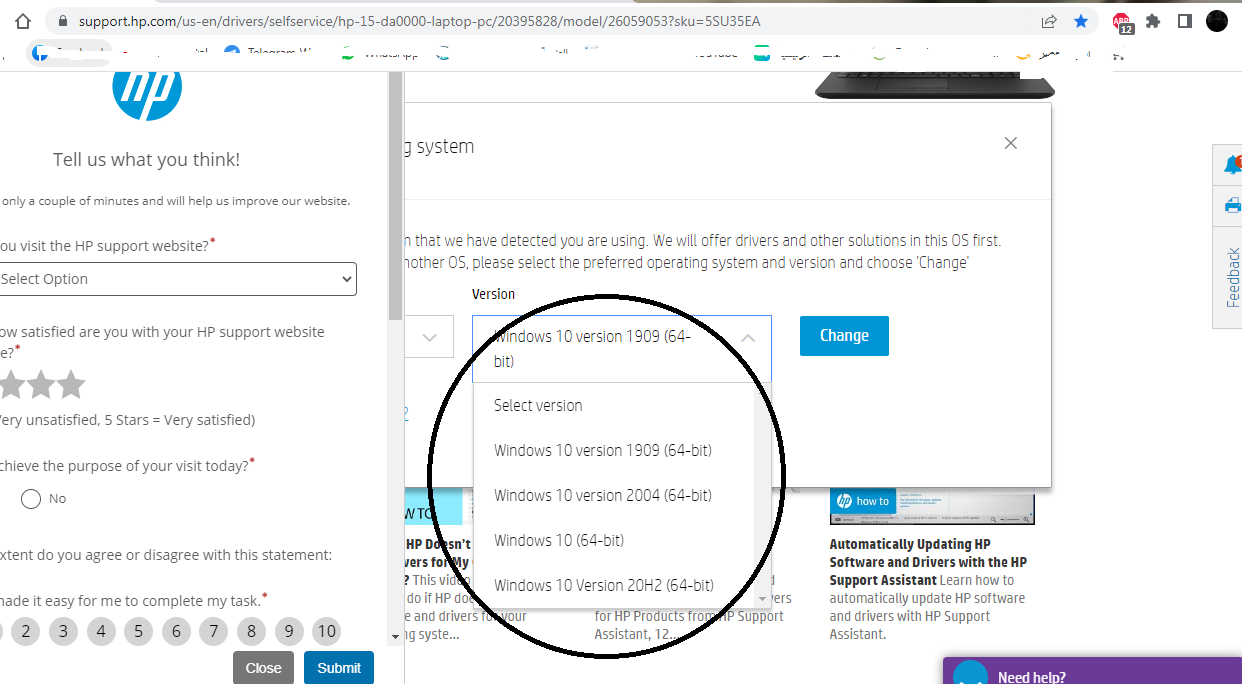Show the browser side panel
1242x684 pixels.
pyautogui.click(x=1185, y=21)
